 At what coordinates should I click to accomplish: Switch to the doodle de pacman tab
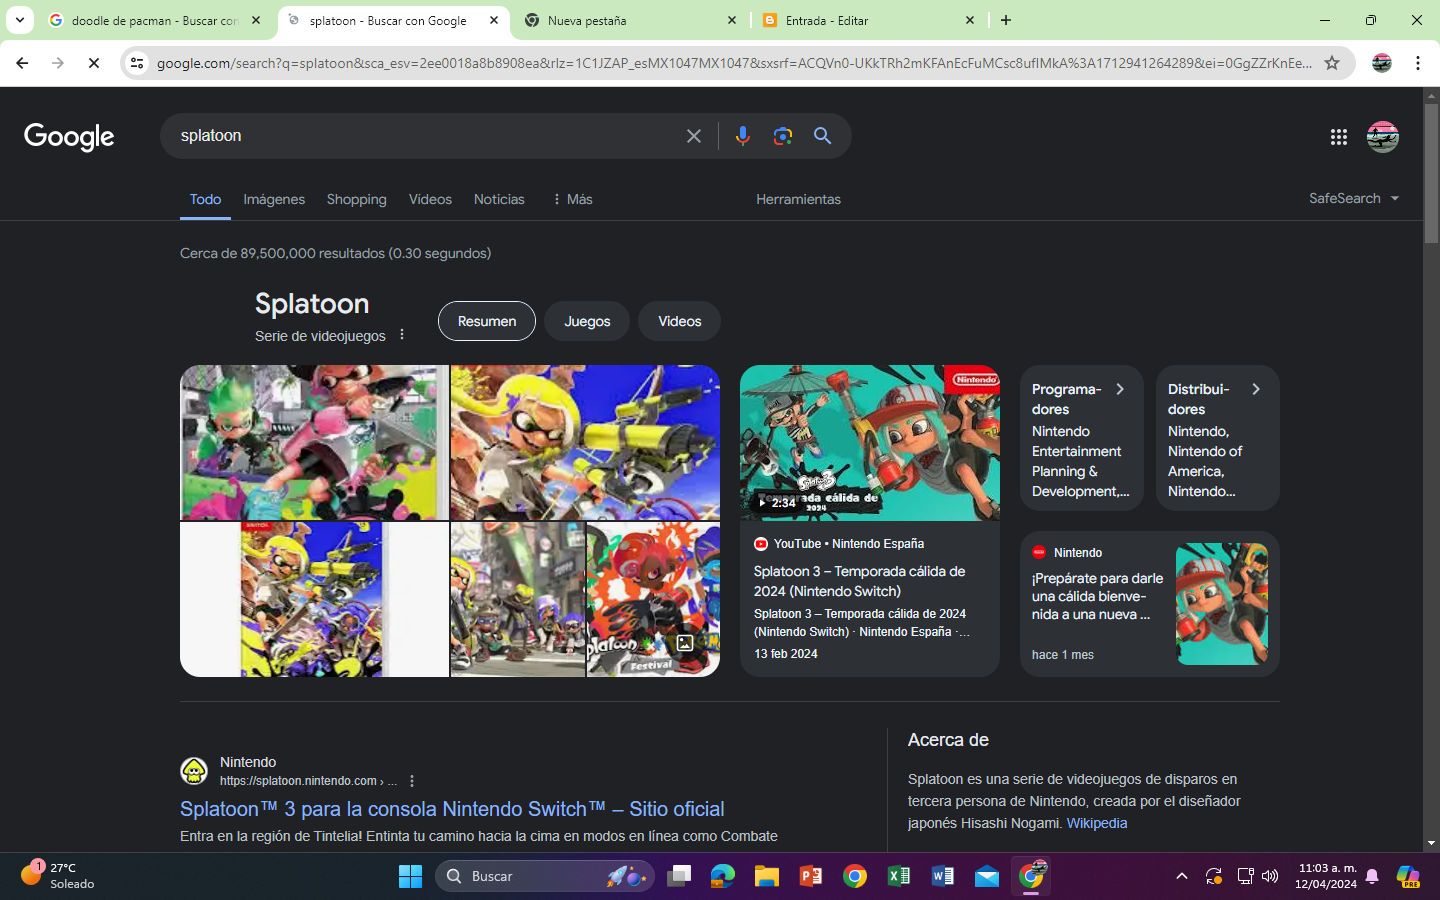pyautogui.click(x=154, y=20)
